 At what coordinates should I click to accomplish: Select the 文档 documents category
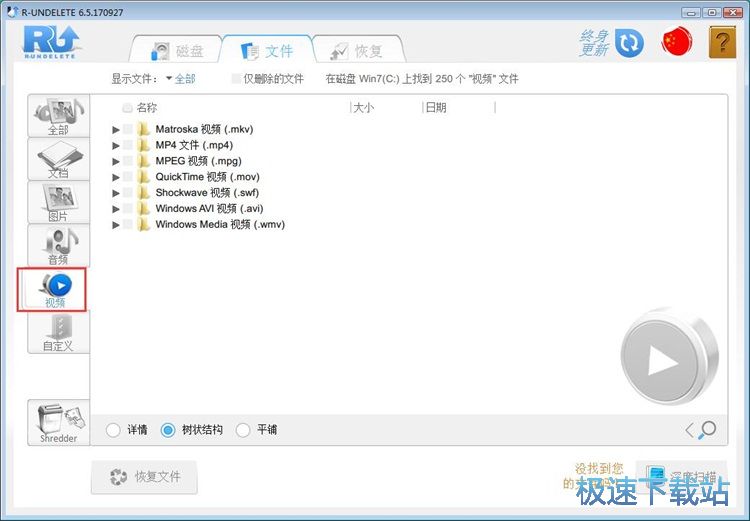click(58, 159)
